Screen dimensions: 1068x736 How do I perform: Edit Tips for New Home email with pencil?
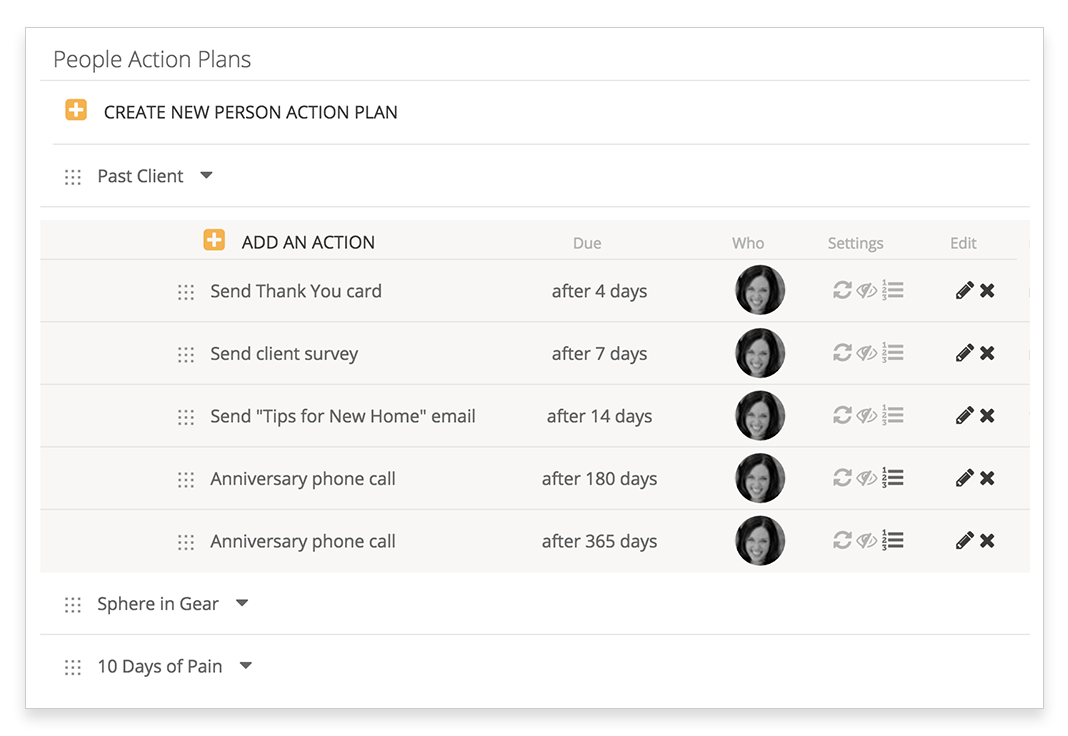click(x=964, y=415)
